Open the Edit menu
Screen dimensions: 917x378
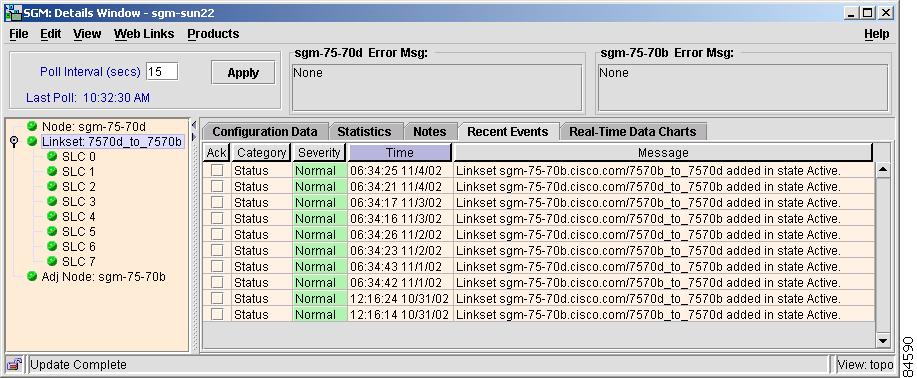(50, 34)
